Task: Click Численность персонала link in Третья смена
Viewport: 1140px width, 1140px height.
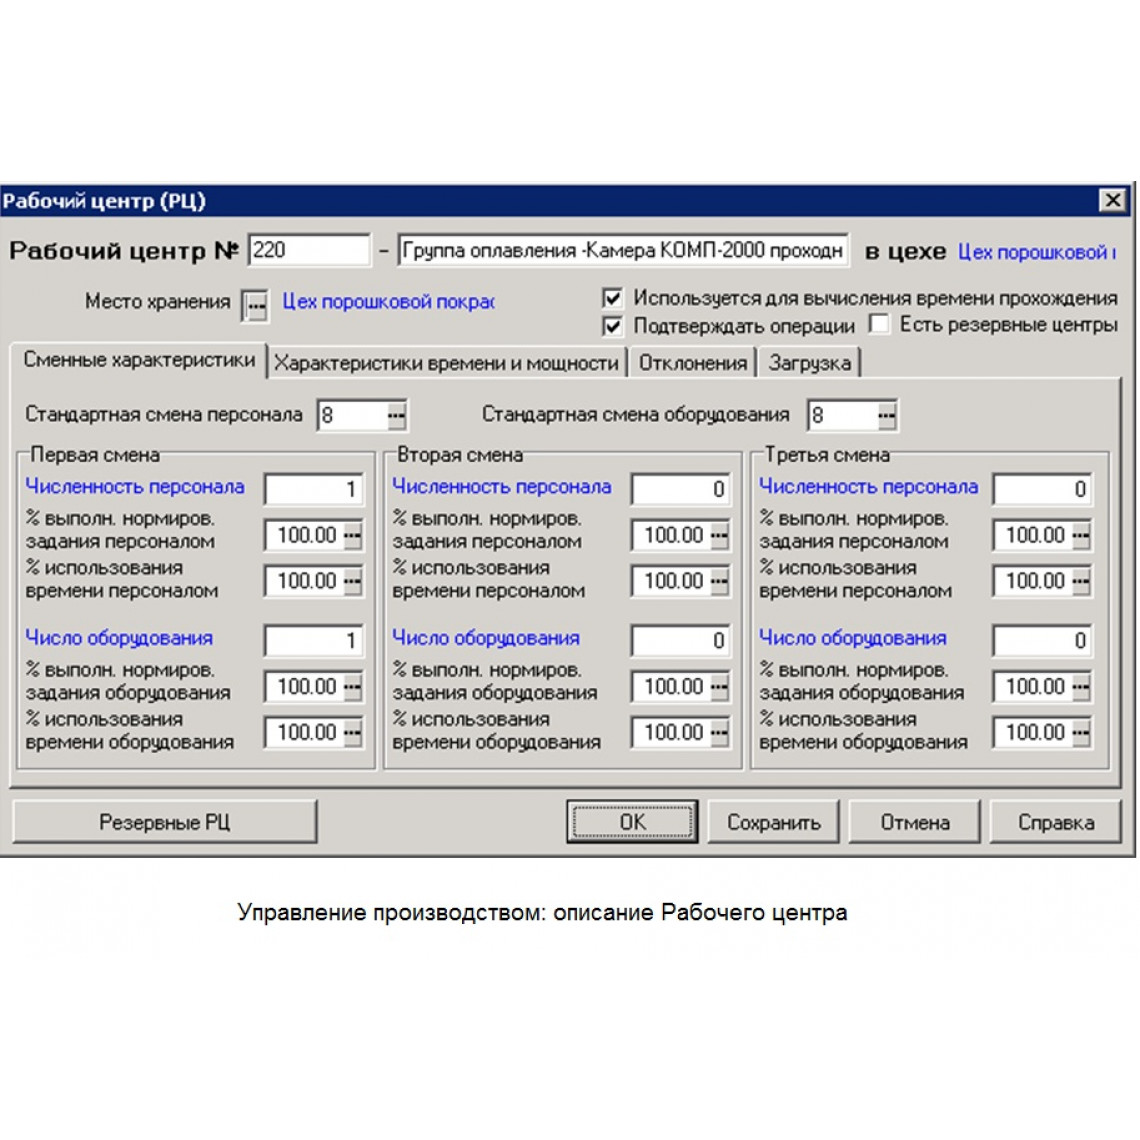Action: pos(869,486)
